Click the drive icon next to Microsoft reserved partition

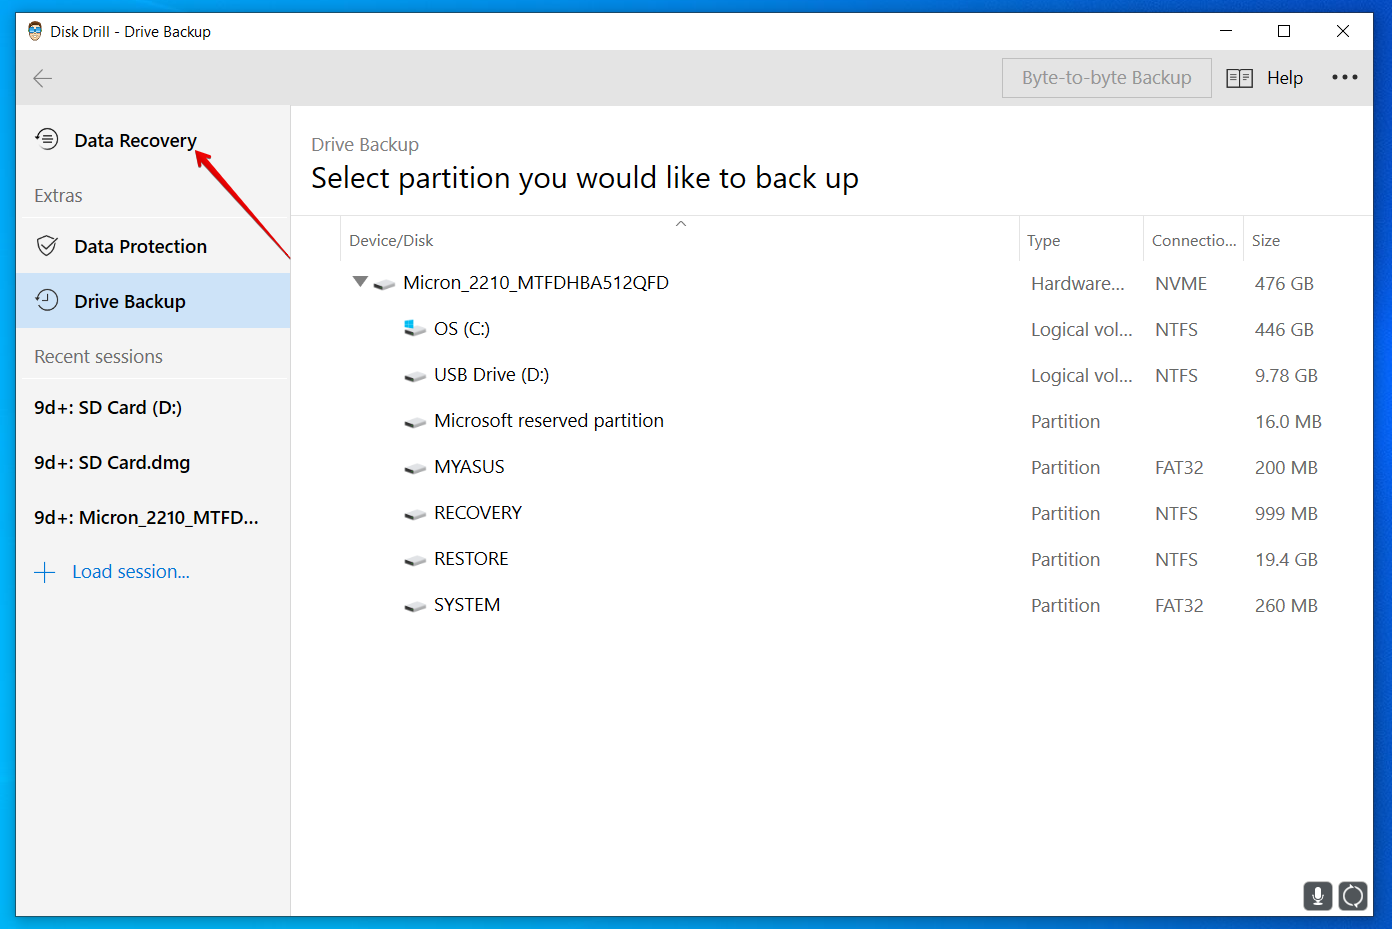coord(415,422)
